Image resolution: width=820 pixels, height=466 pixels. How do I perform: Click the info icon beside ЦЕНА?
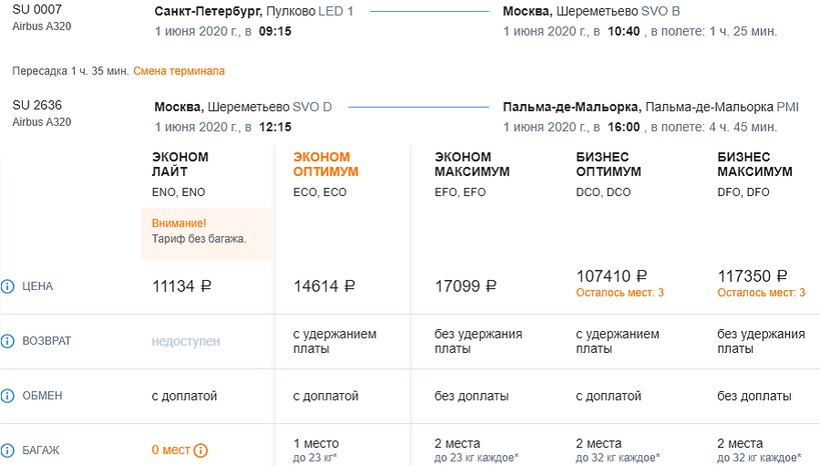pos(8,286)
